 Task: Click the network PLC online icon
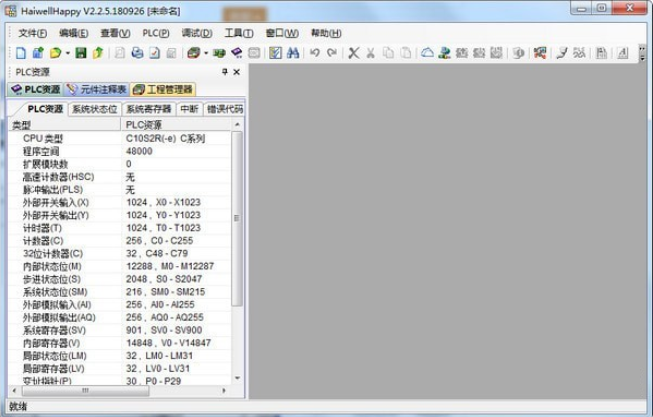coord(445,53)
